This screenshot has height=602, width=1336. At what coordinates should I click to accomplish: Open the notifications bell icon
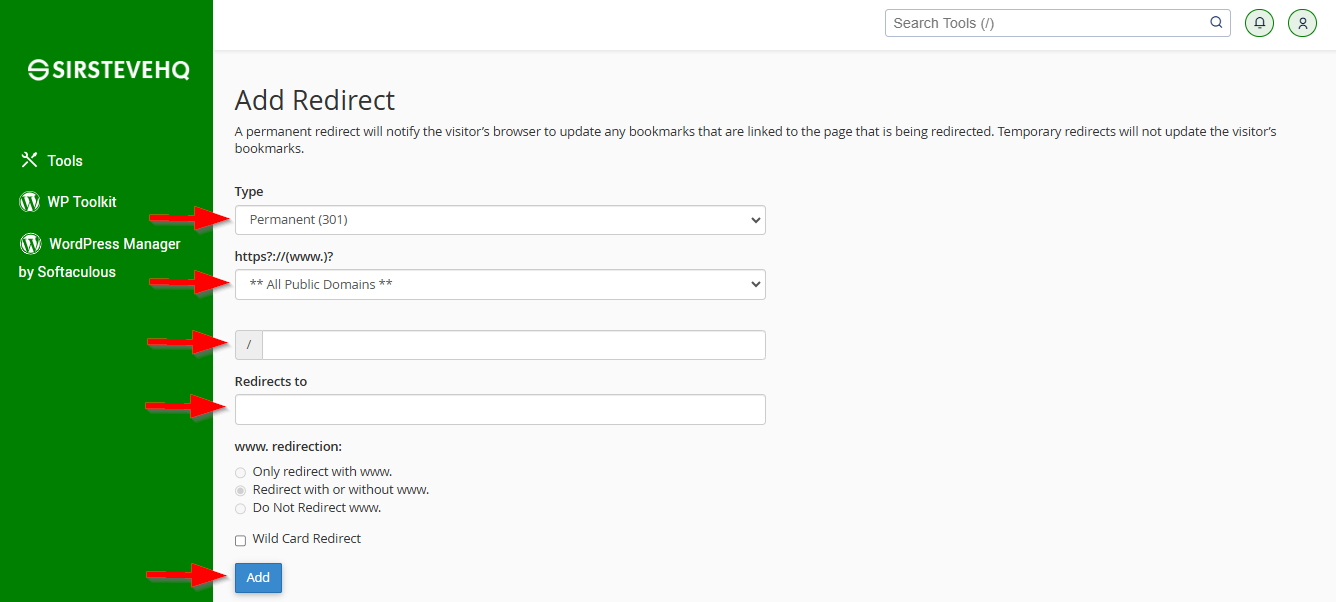[1259, 23]
